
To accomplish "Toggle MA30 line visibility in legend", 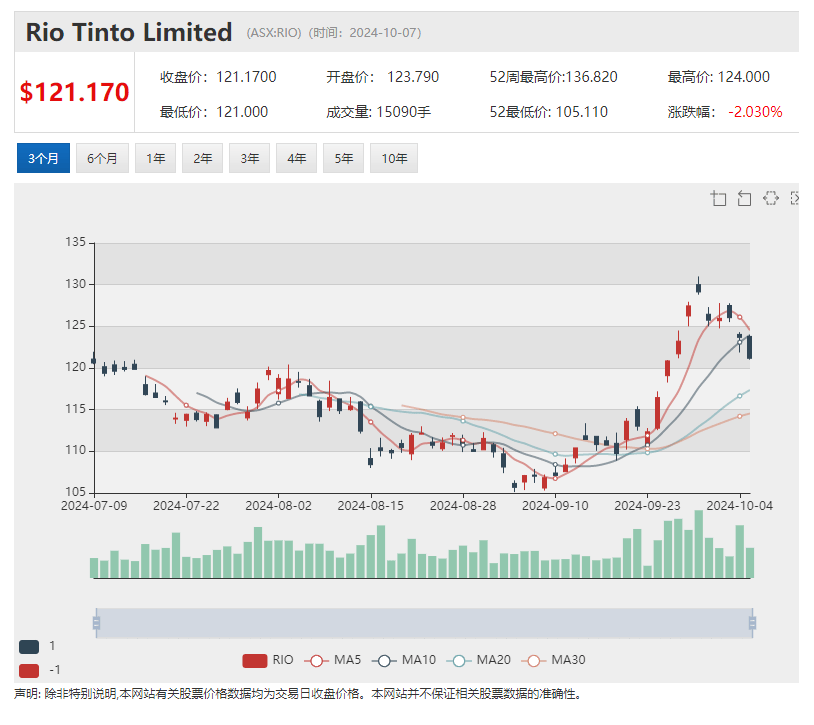I will point(553,660).
